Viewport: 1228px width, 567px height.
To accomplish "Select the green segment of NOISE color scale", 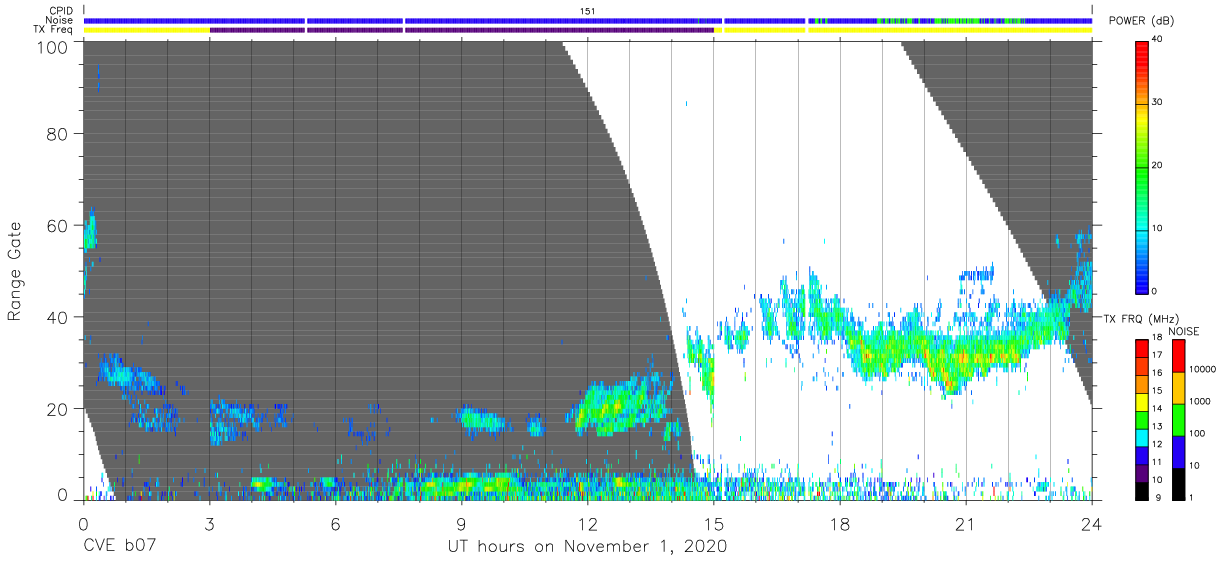I will 1178,419.
